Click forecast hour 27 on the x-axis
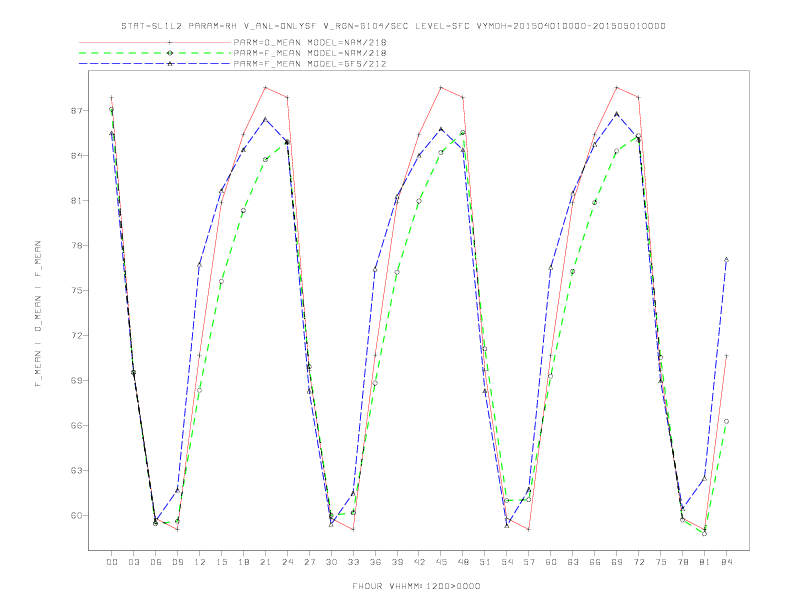The width and height of the screenshot is (792, 612). pos(309,562)
